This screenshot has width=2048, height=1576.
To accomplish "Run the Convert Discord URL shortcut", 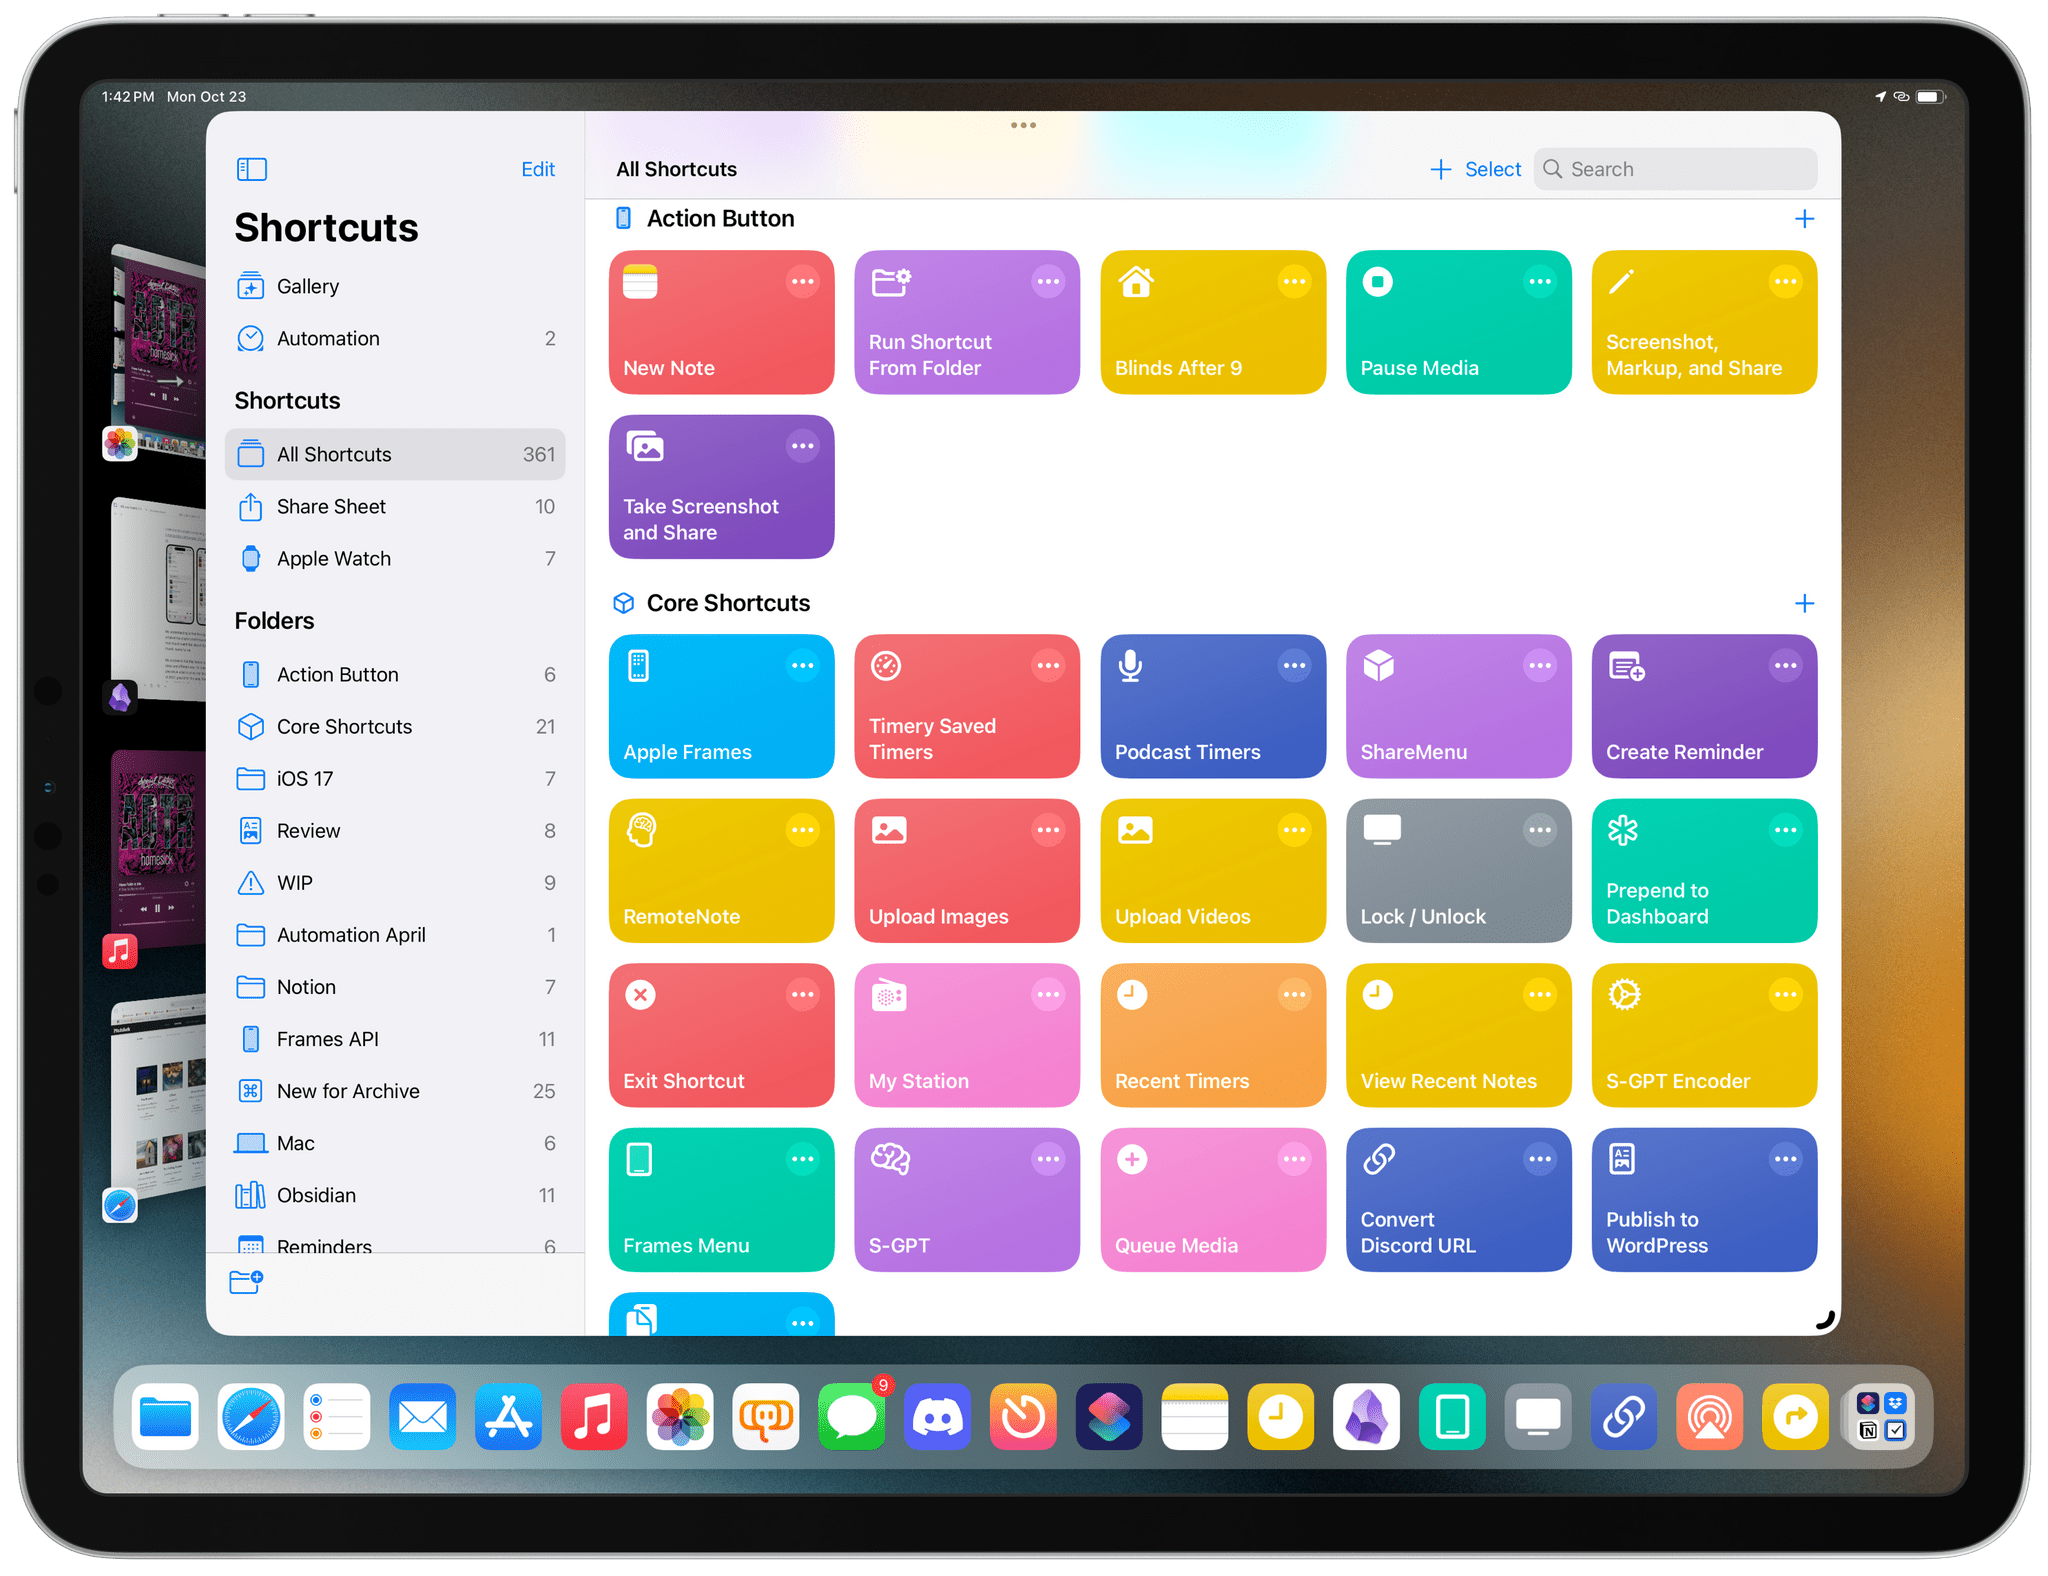I will coord(1459,1200).
